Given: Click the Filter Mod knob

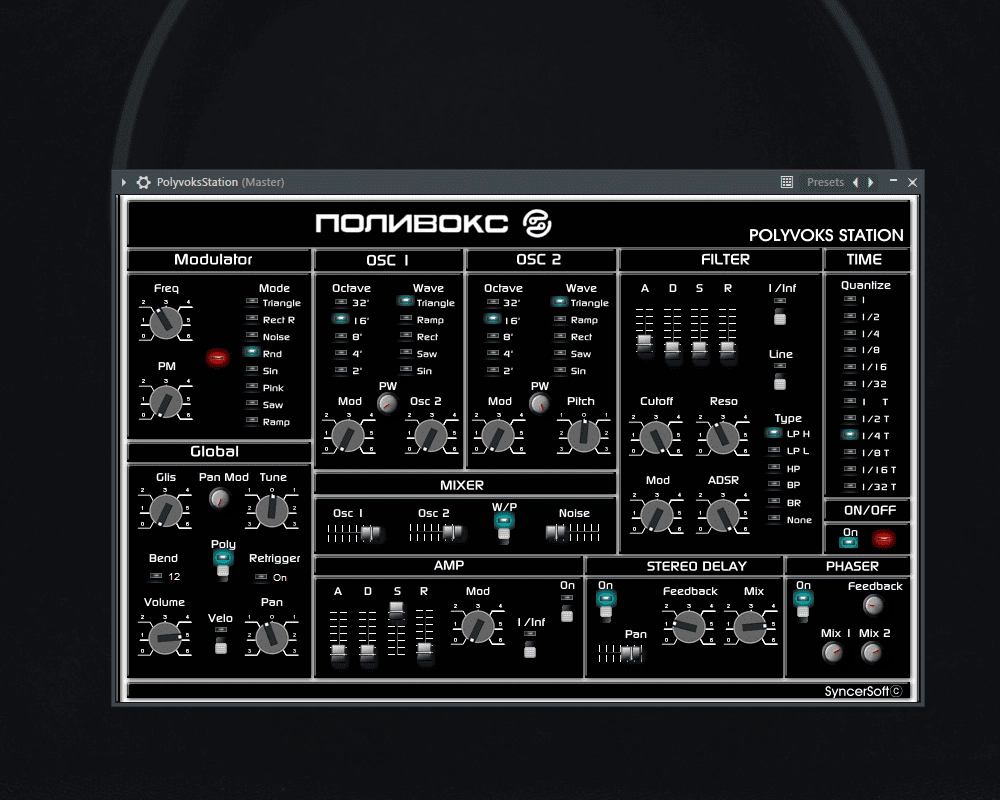Looking at the screenshot, I should click(657, 516).
